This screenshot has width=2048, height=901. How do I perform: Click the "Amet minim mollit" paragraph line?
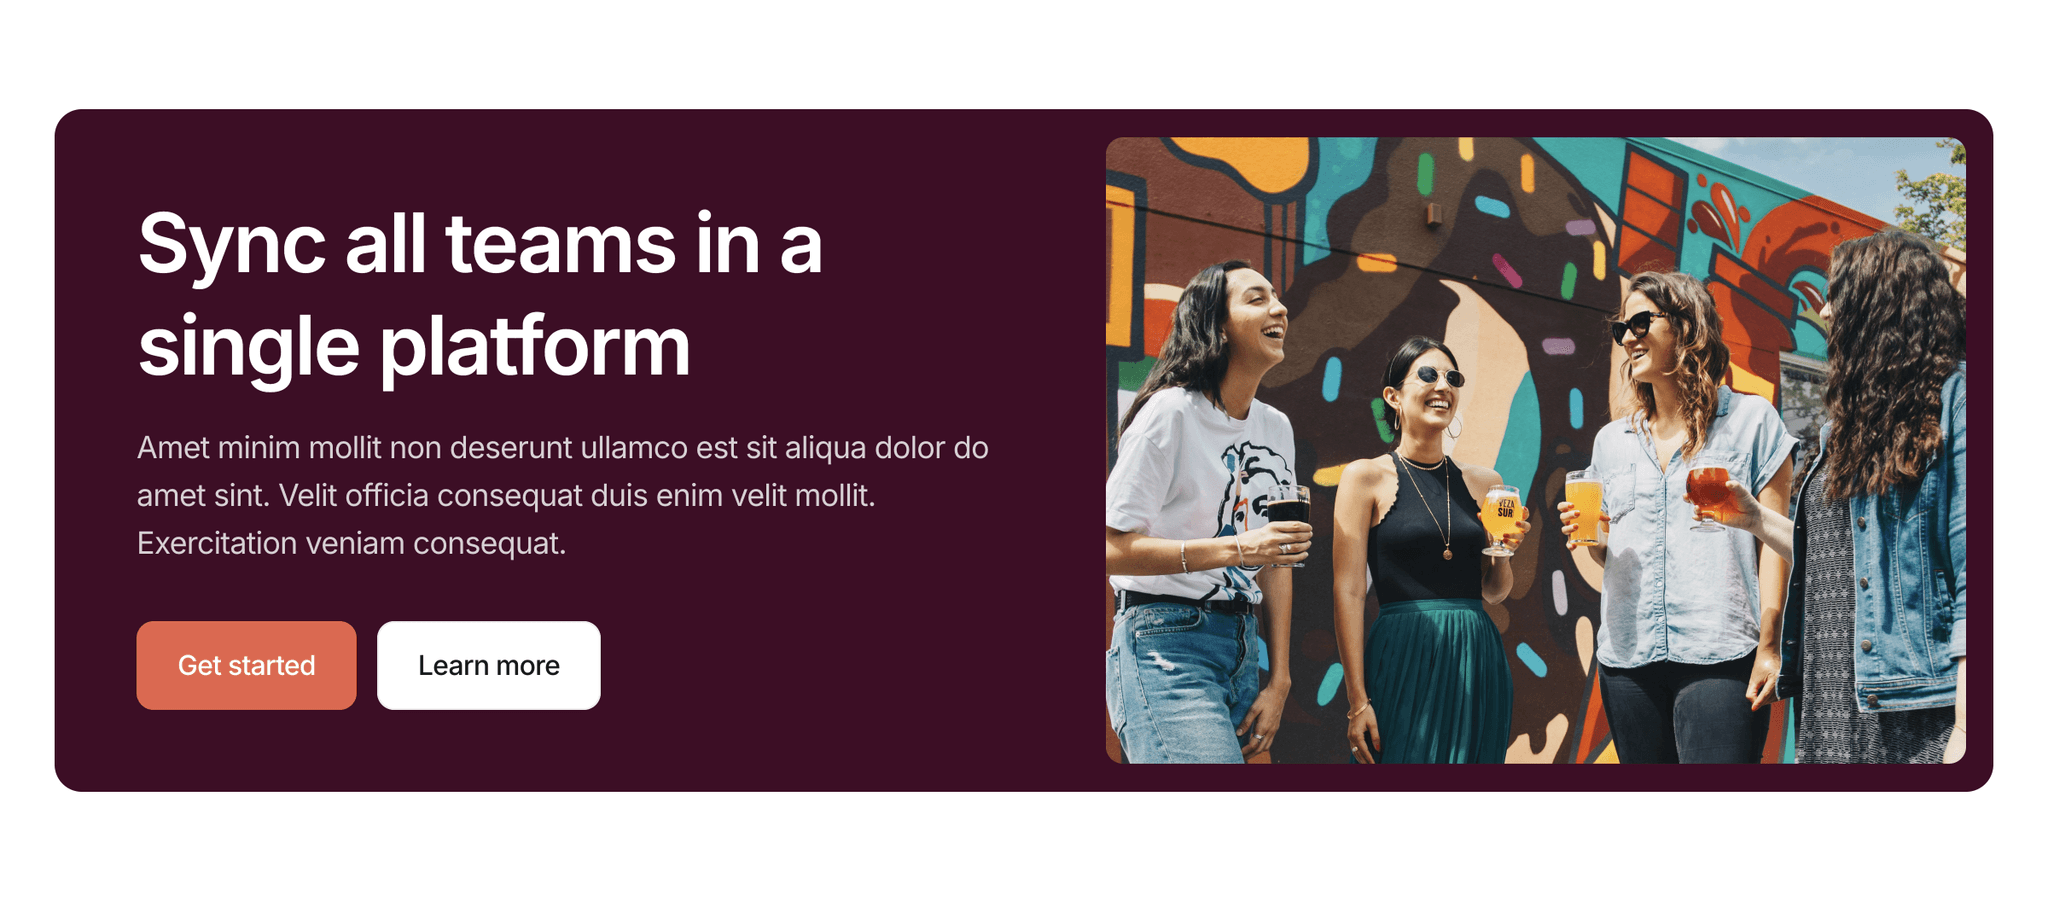pos(562,447)
